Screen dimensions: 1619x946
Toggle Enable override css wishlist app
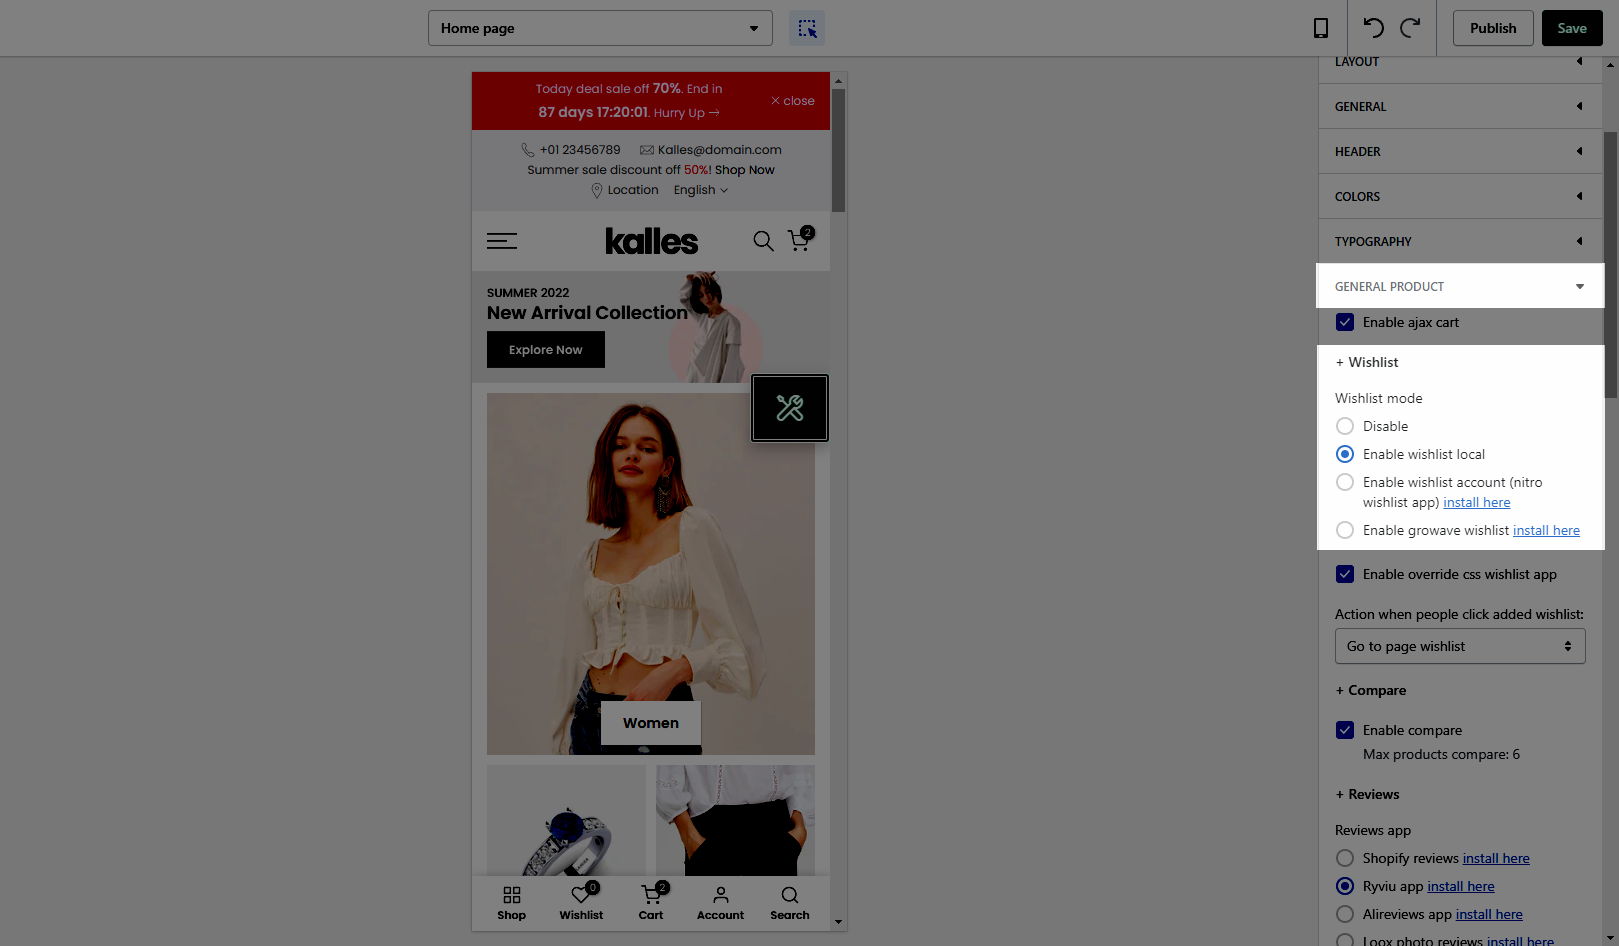[1345, 574]
